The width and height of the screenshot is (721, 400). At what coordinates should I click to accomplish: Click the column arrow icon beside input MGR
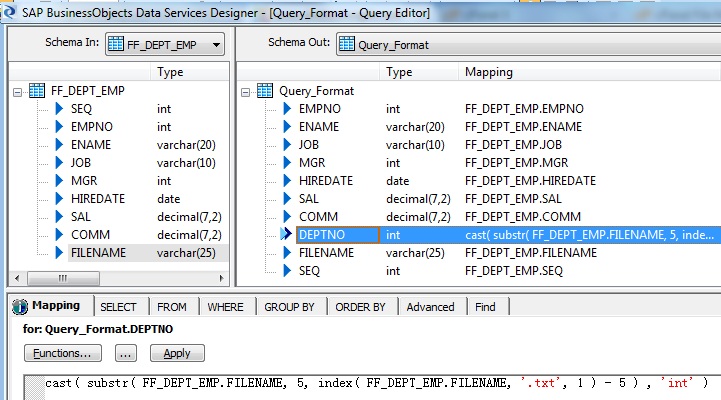[x=59, y=180]
